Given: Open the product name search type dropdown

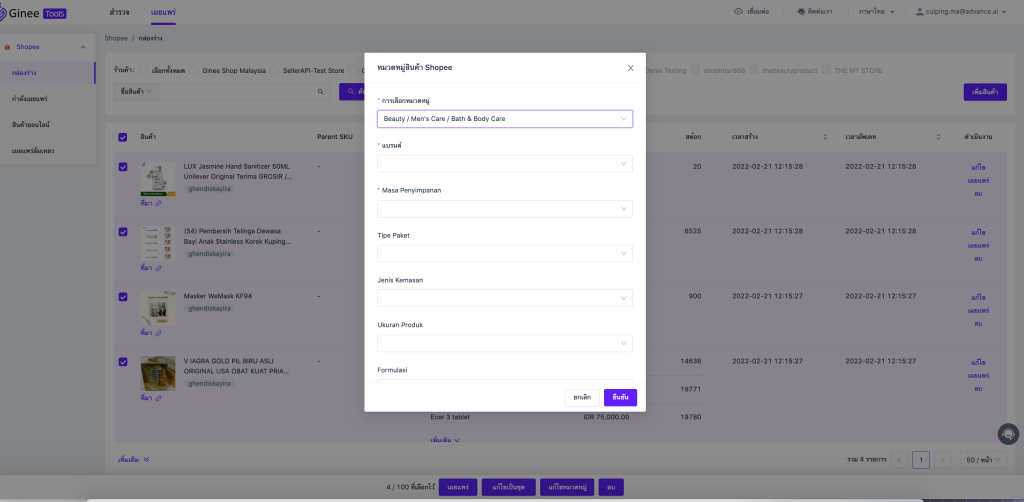Looking at the screenshot, I should click(136, 92).
